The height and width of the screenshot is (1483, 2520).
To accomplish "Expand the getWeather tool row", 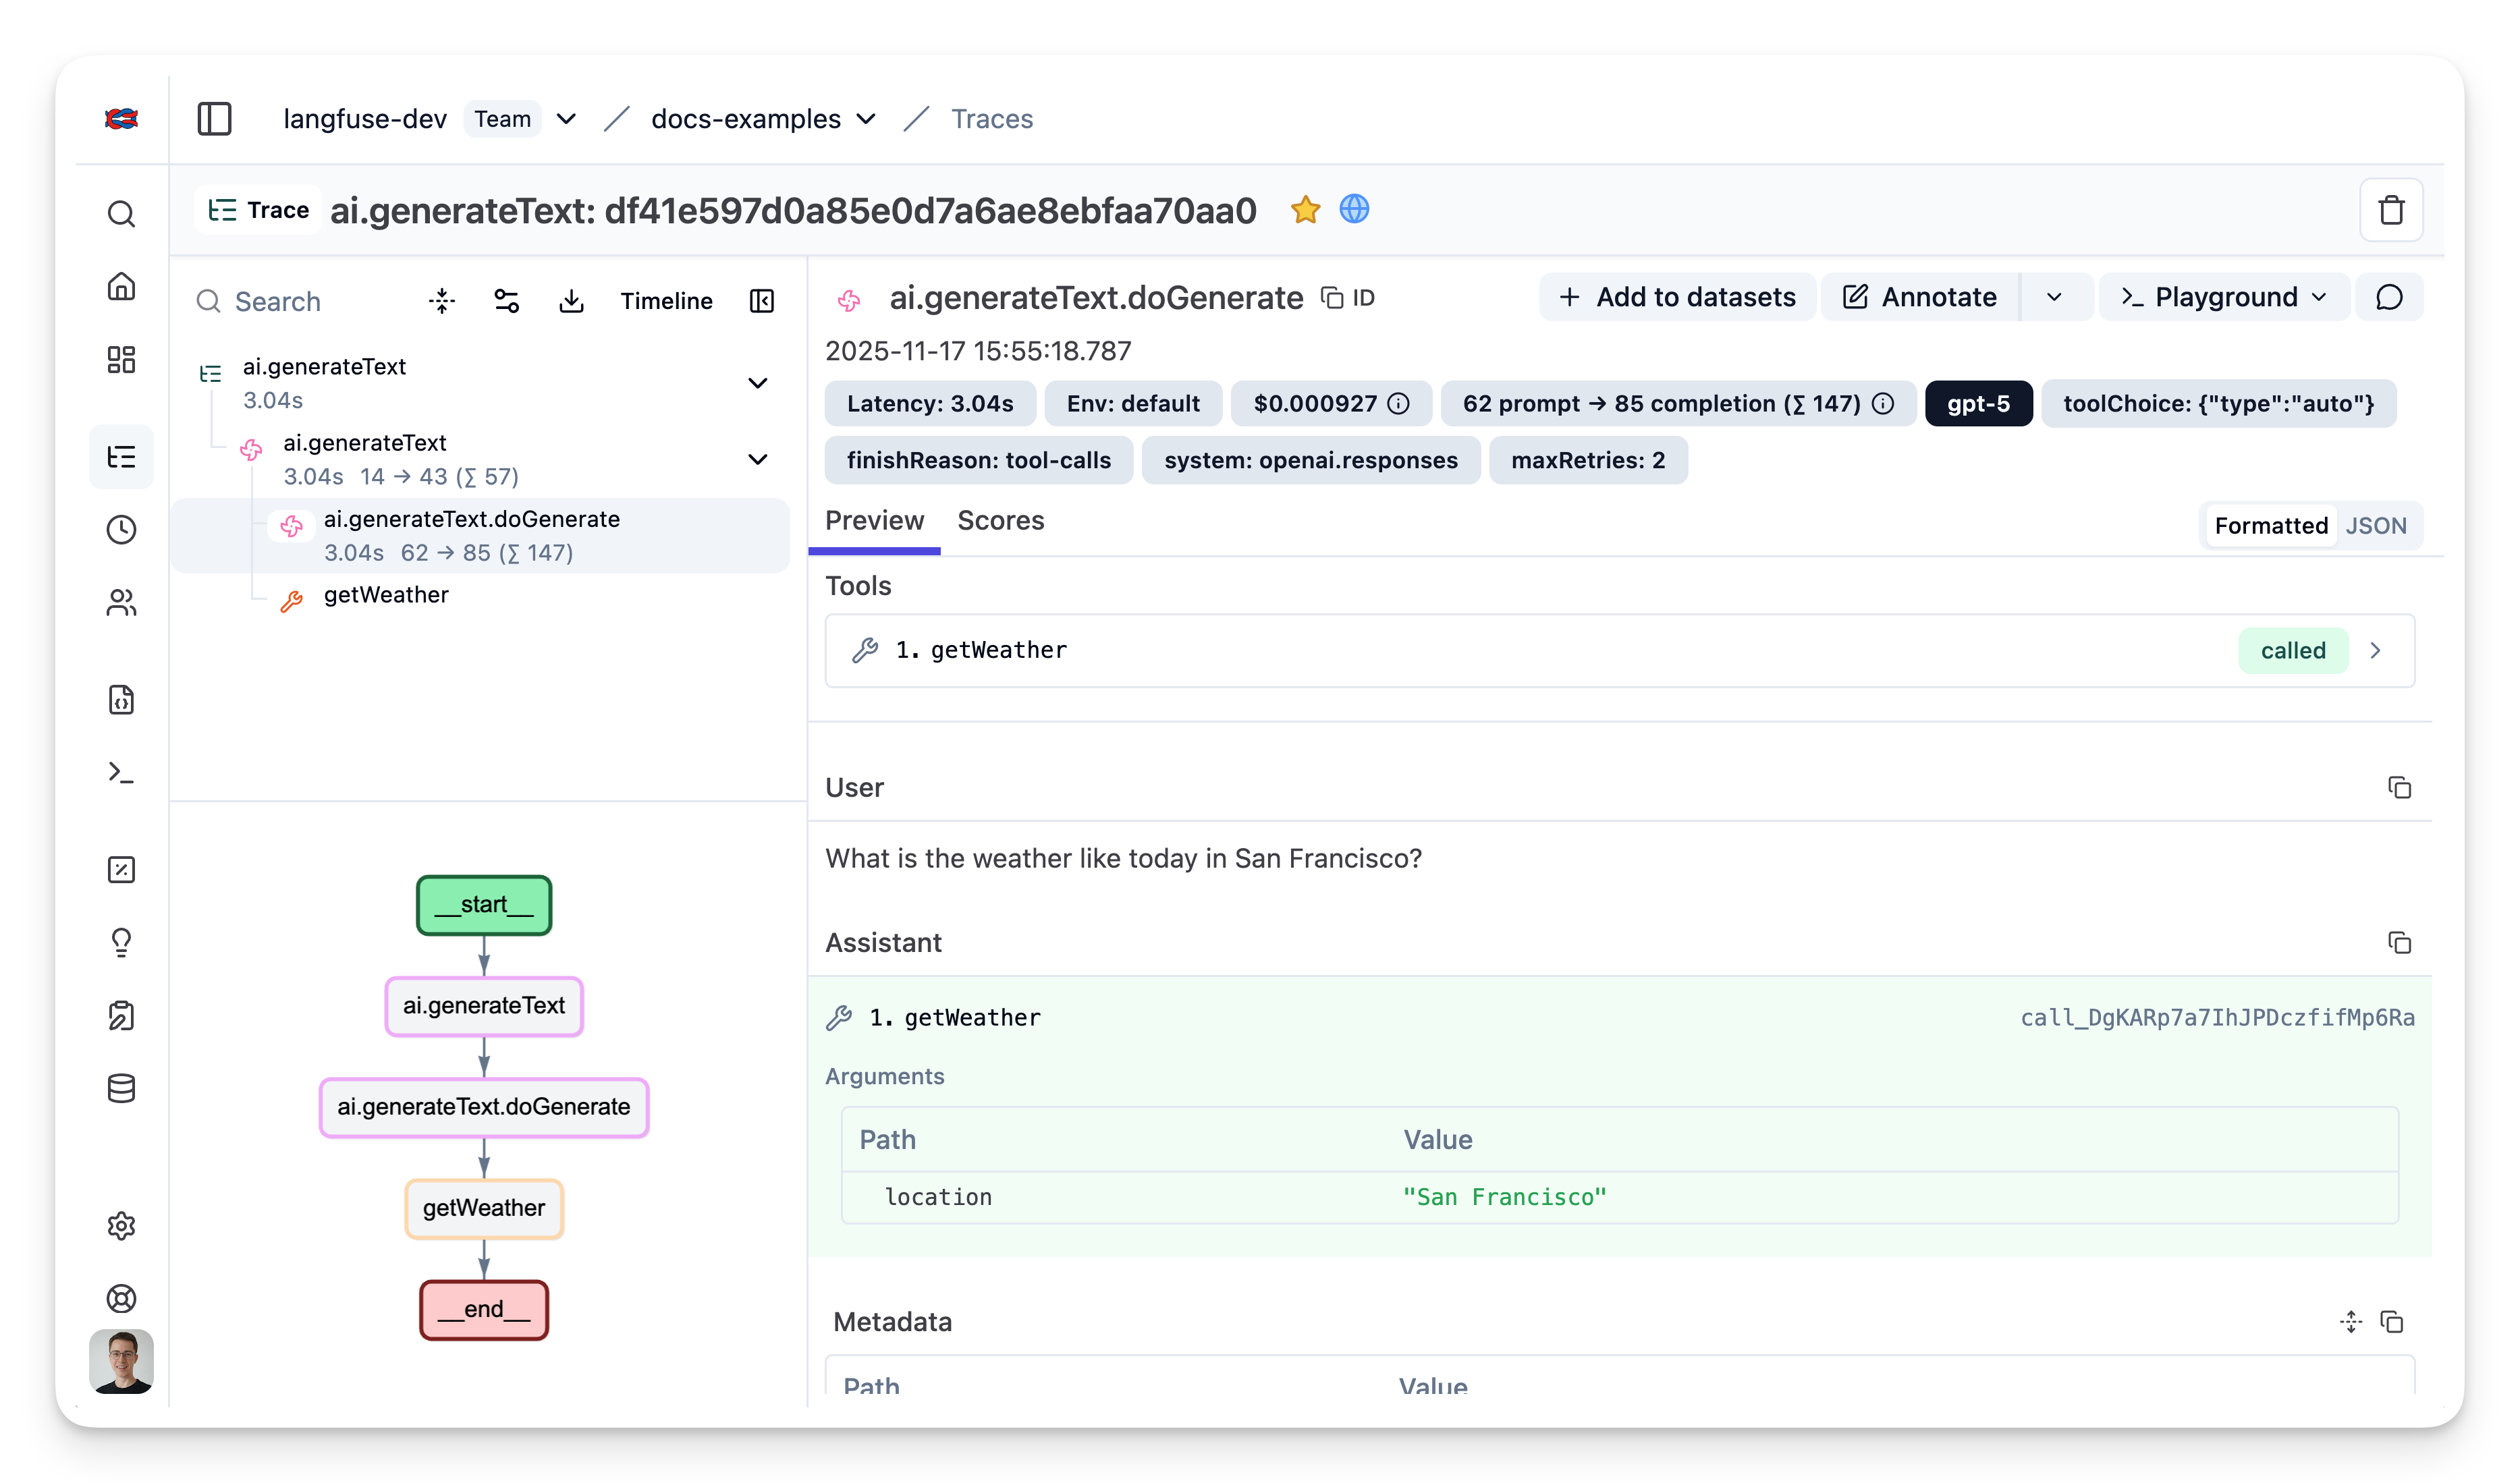I will [x=2375, y=651].
